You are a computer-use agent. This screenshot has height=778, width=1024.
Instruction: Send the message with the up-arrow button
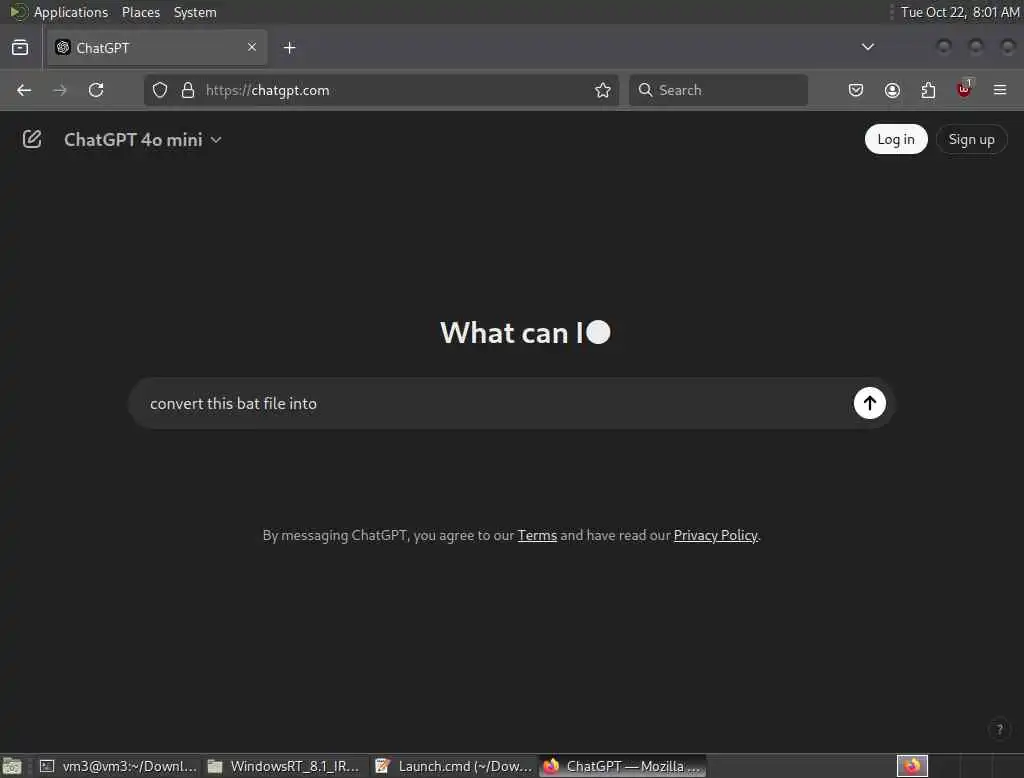point(869,403)
